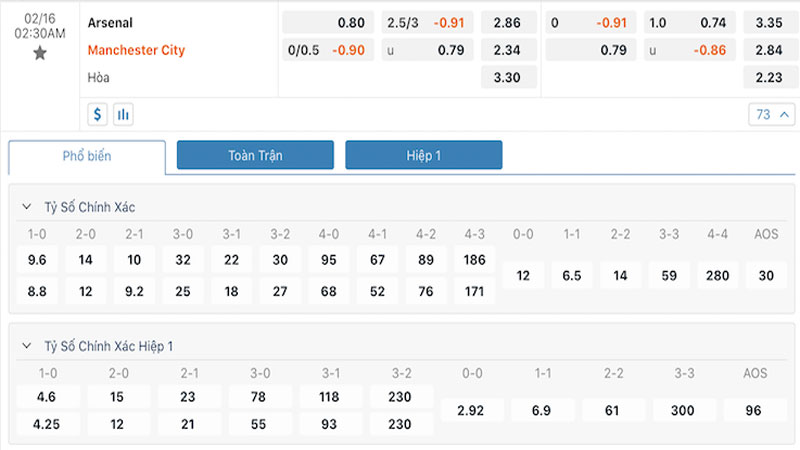Pick first-half score 1-1 at 6.9

543,411
